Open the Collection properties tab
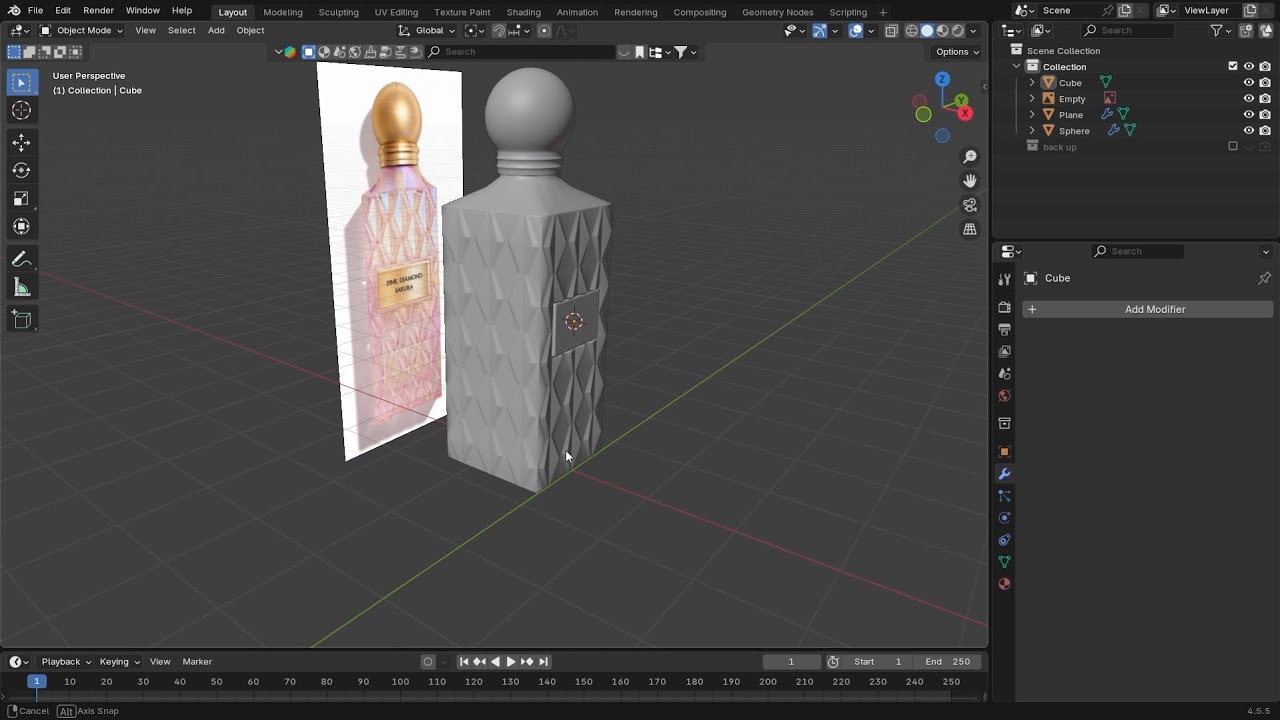Image resolution: width=1280 pixels, height=720 pixels. coord(1005,423)
